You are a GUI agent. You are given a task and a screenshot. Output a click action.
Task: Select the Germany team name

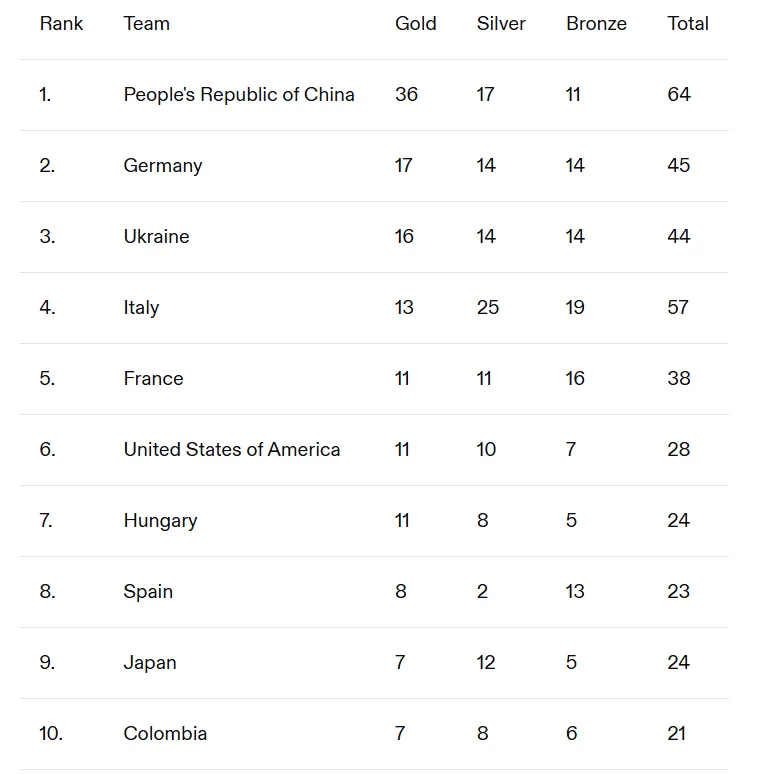point(163,166)
